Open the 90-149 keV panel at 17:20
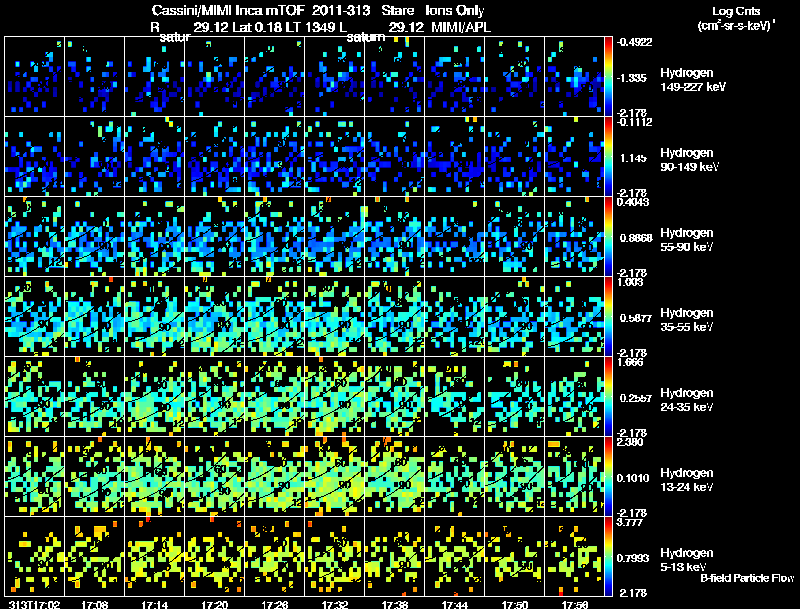This screenshot has height=609, width=800. [214, 157]
